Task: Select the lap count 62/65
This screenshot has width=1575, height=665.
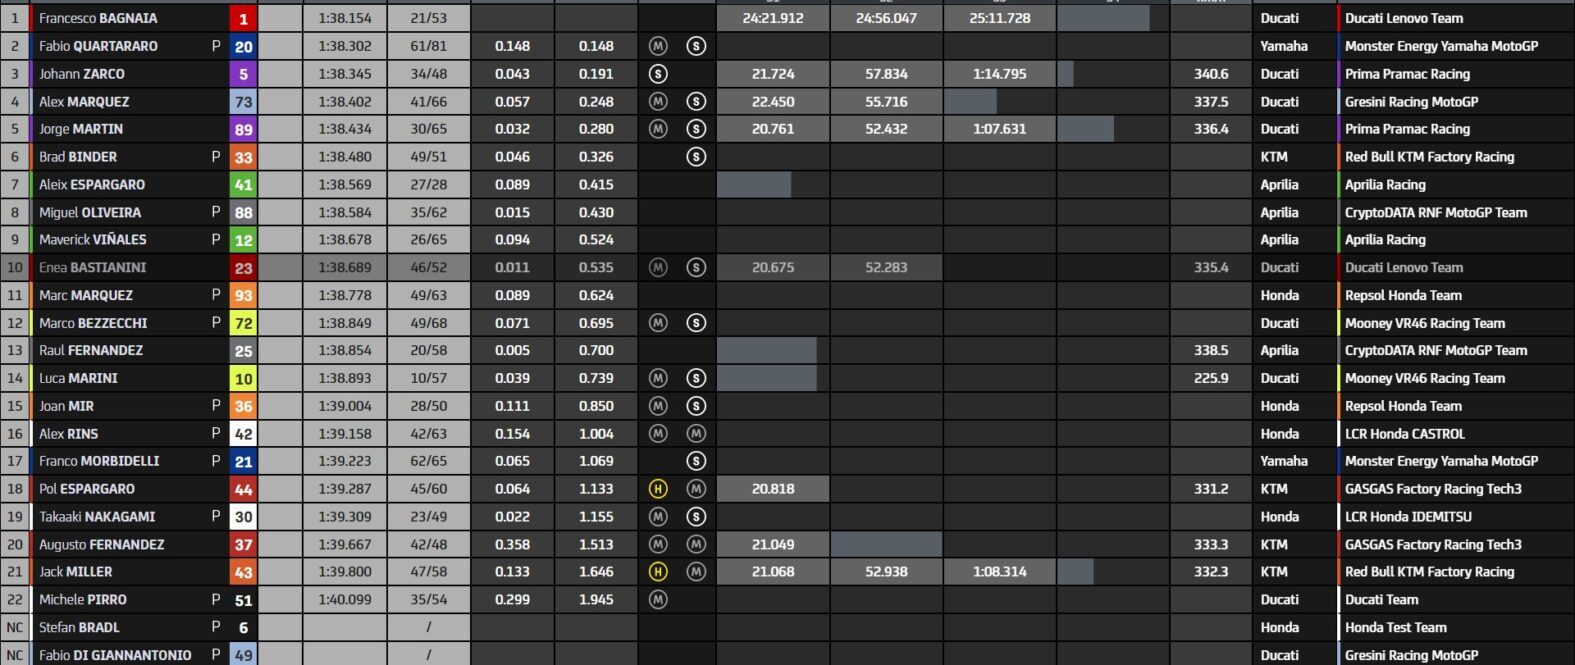Action: pyautogui.click(x=429, y=461)
